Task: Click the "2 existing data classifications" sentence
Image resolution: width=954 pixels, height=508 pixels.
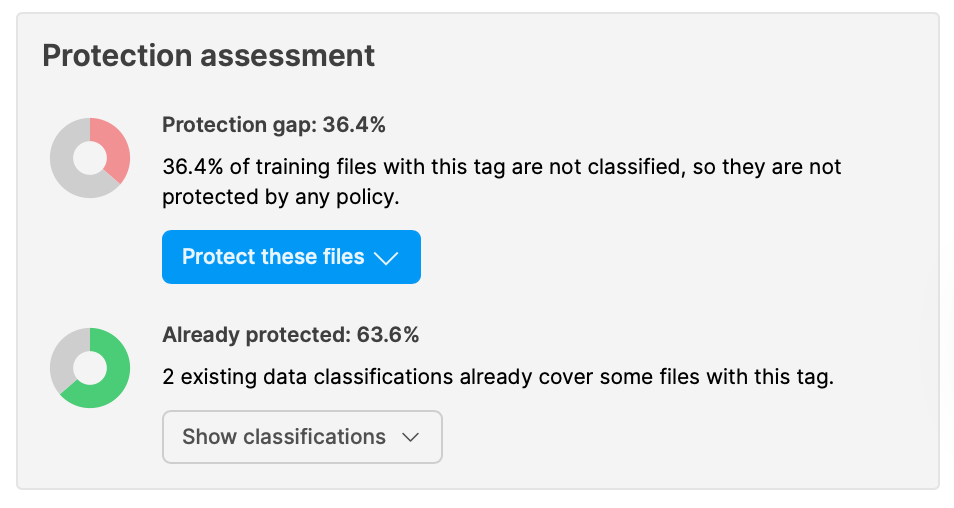Action: tap(497, 378)
